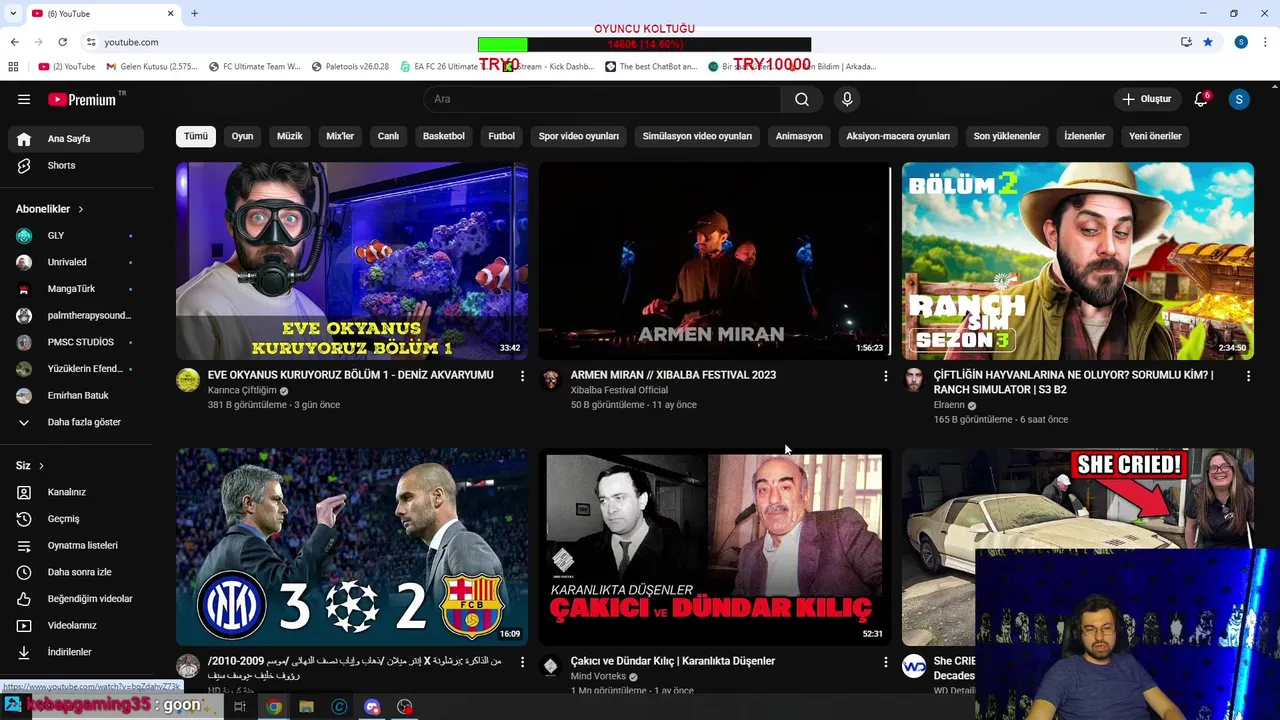Select the Canlı filter chip

pos(388,136)
